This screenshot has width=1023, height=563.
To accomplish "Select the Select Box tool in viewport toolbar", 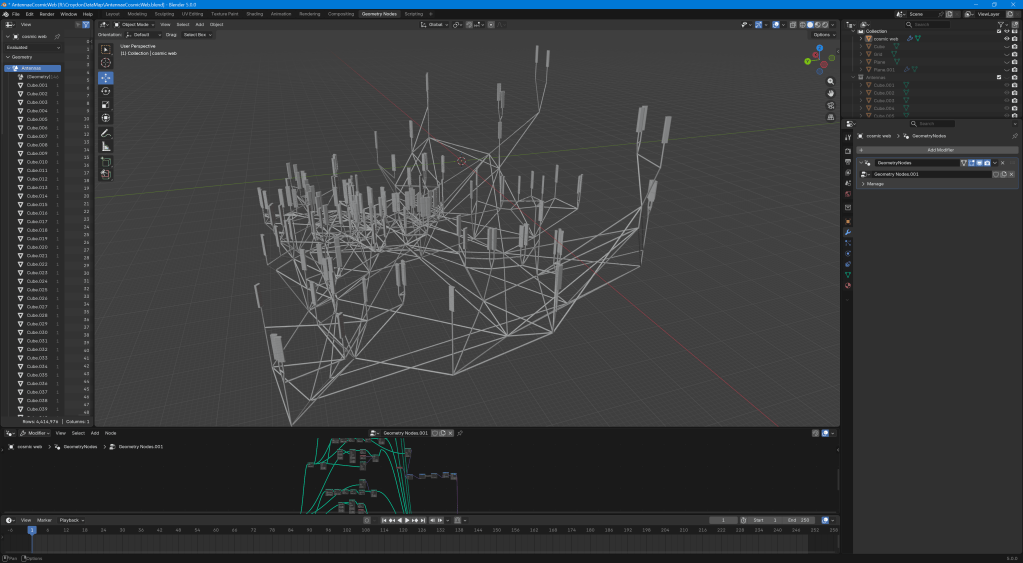I will coord(106,50).
